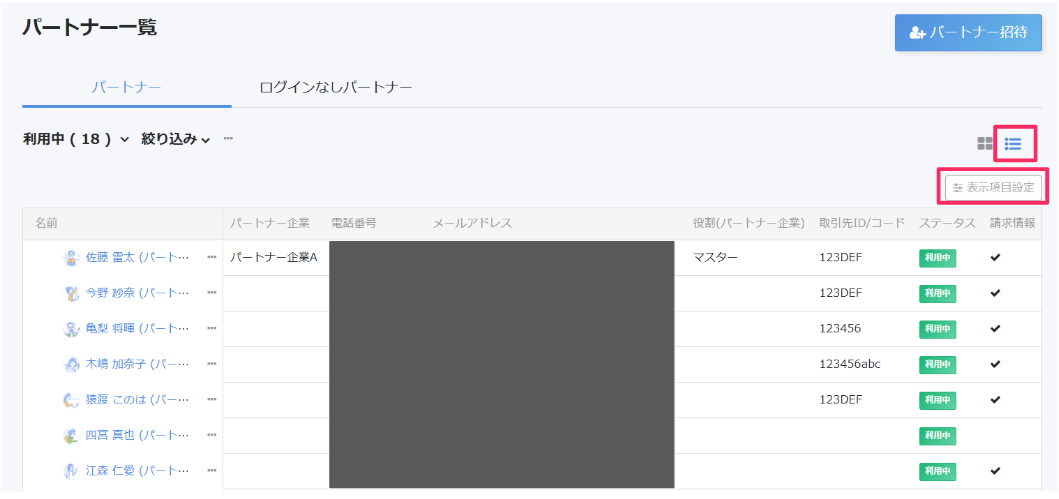The image size is (1059, 499).
Task: Open the 絞り込み filter dropdown
Action: [176, 139]
